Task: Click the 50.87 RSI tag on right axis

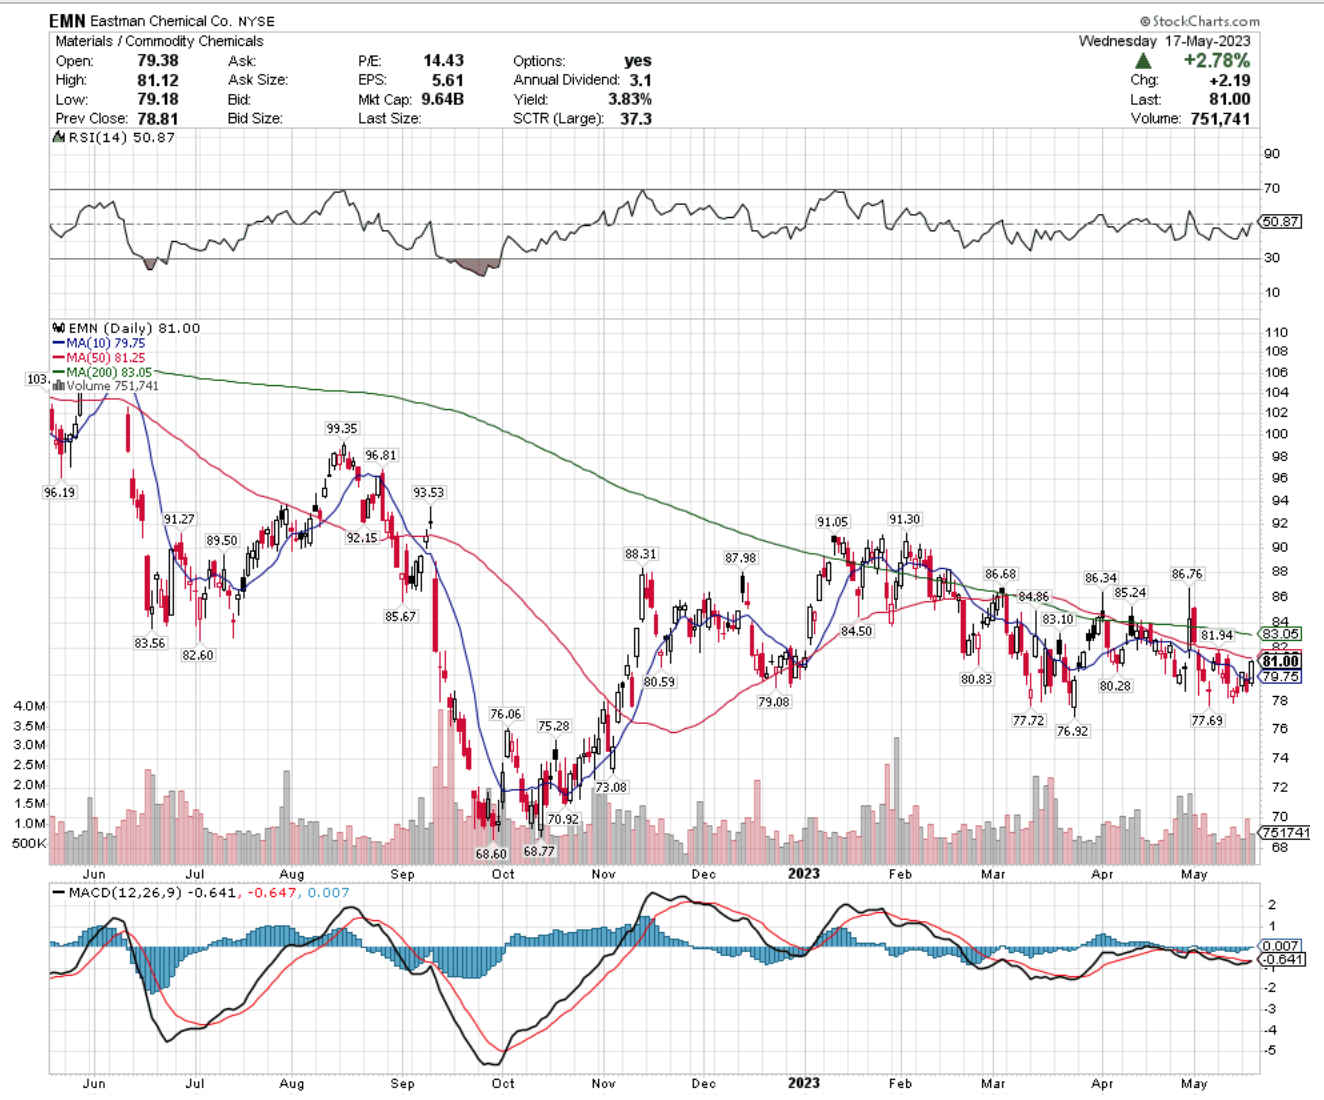Action: 1281,222
